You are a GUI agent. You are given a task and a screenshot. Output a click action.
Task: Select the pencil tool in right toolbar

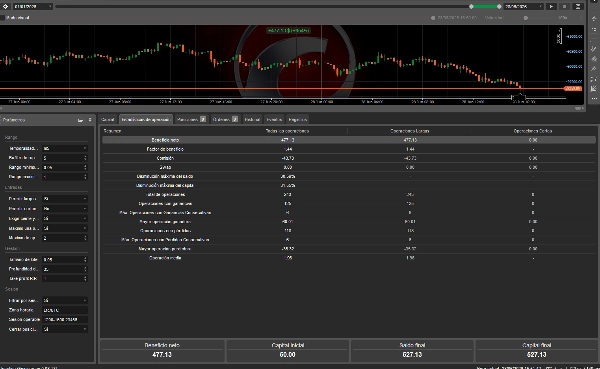click(x=594, y=69)
